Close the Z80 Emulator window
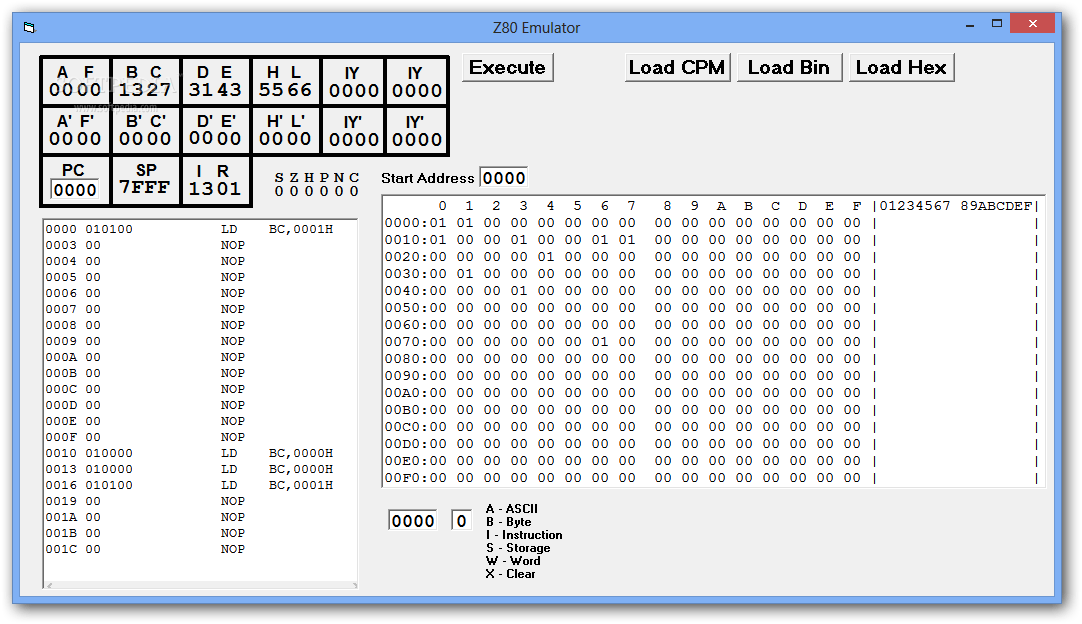This screenshot has height=624, width=1082. click(x=1032, y=24)
